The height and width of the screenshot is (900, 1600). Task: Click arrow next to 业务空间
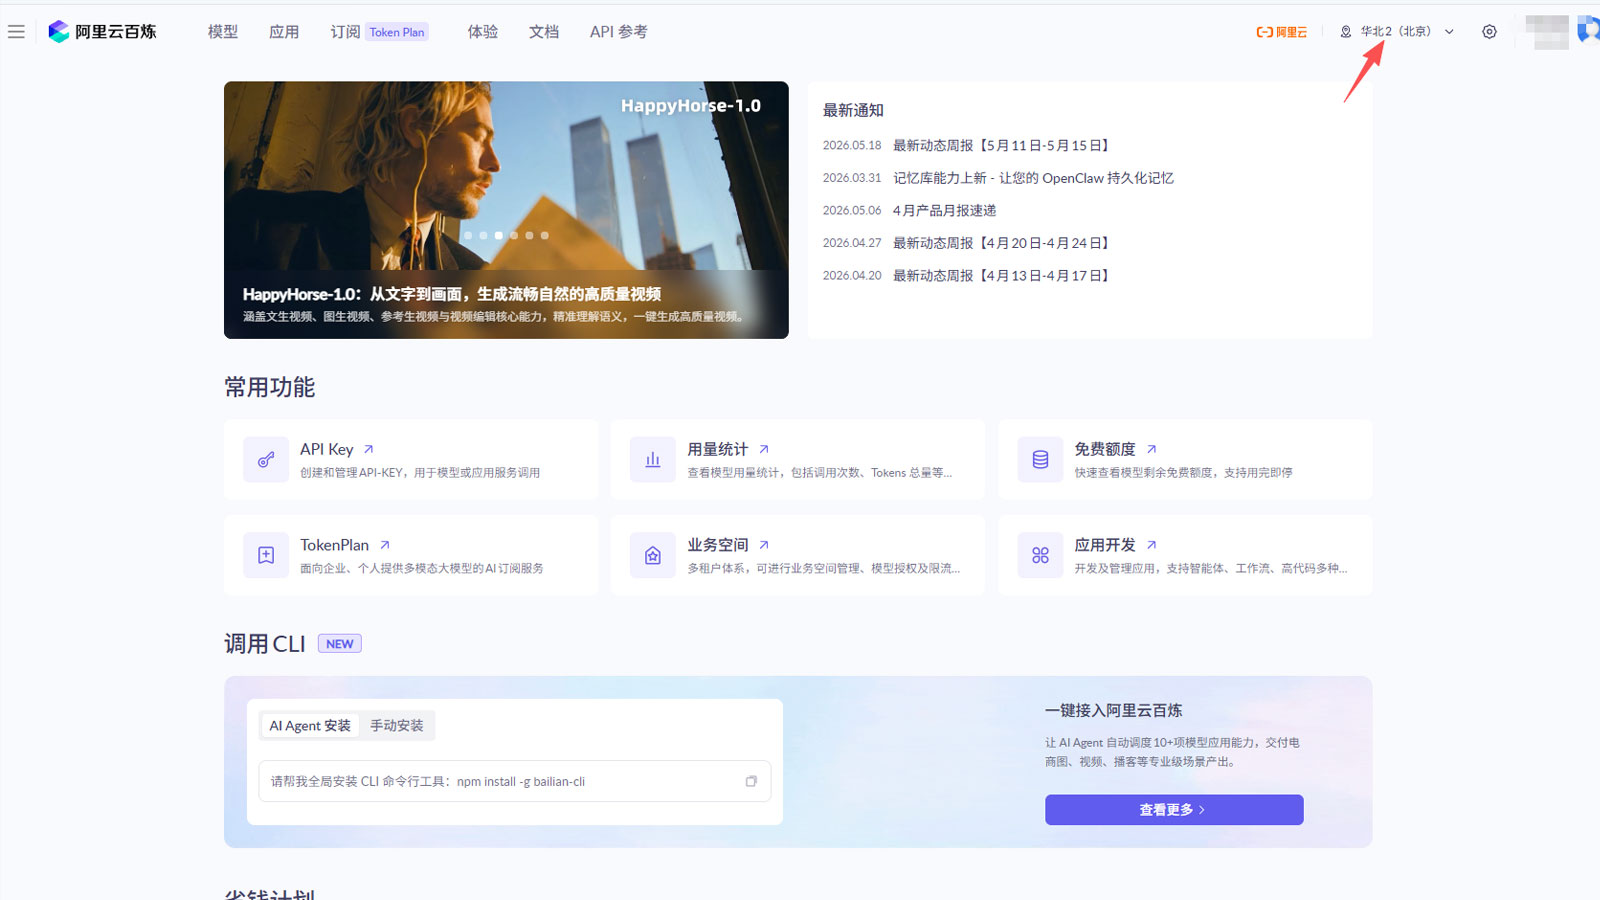764,545
